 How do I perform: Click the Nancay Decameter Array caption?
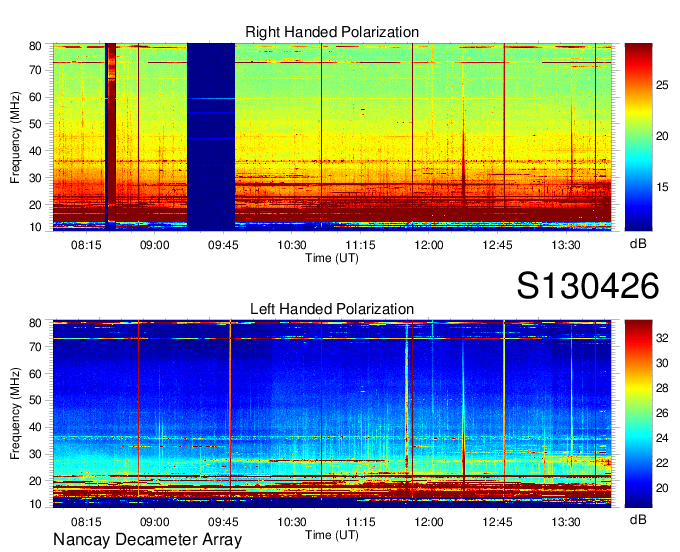pos(147,540)
